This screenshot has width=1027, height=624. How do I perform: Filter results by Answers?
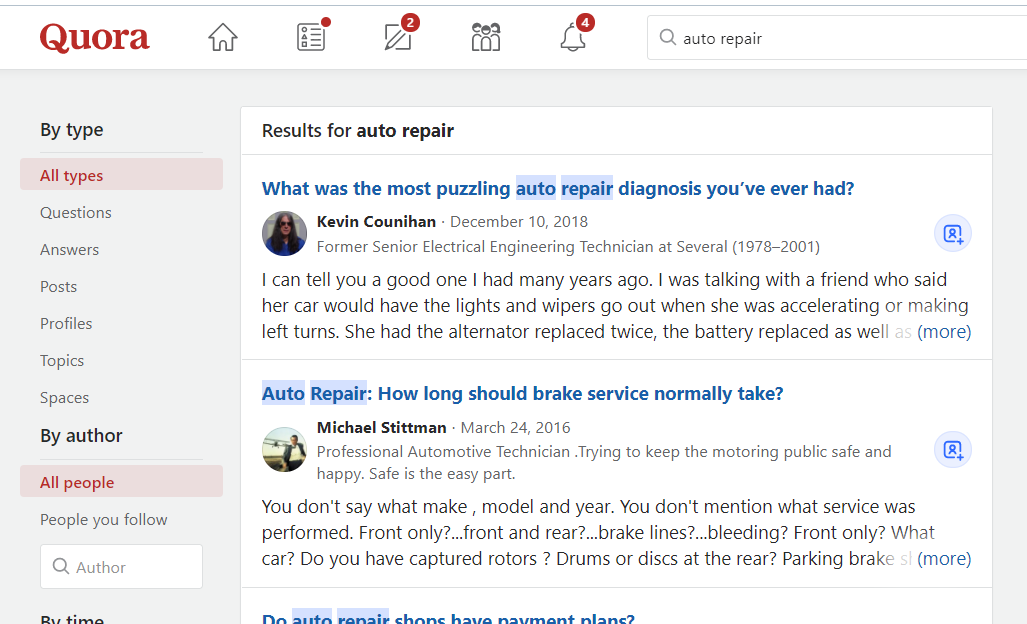[70, 249]
